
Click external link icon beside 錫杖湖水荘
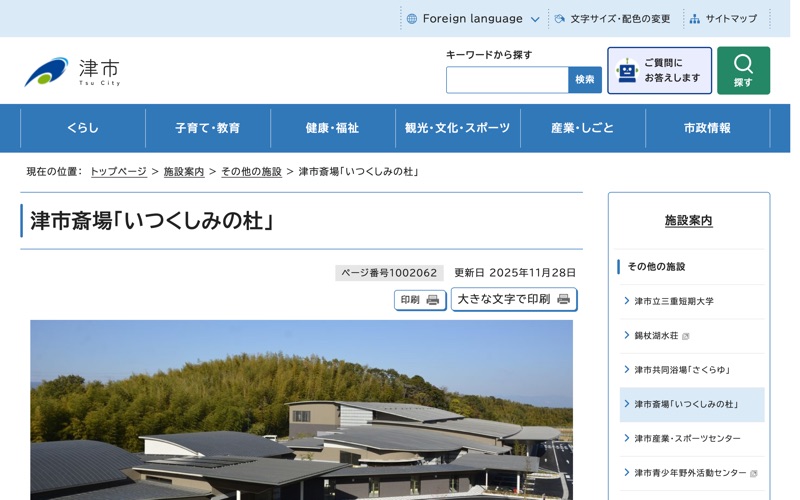[x=685, y=336]
